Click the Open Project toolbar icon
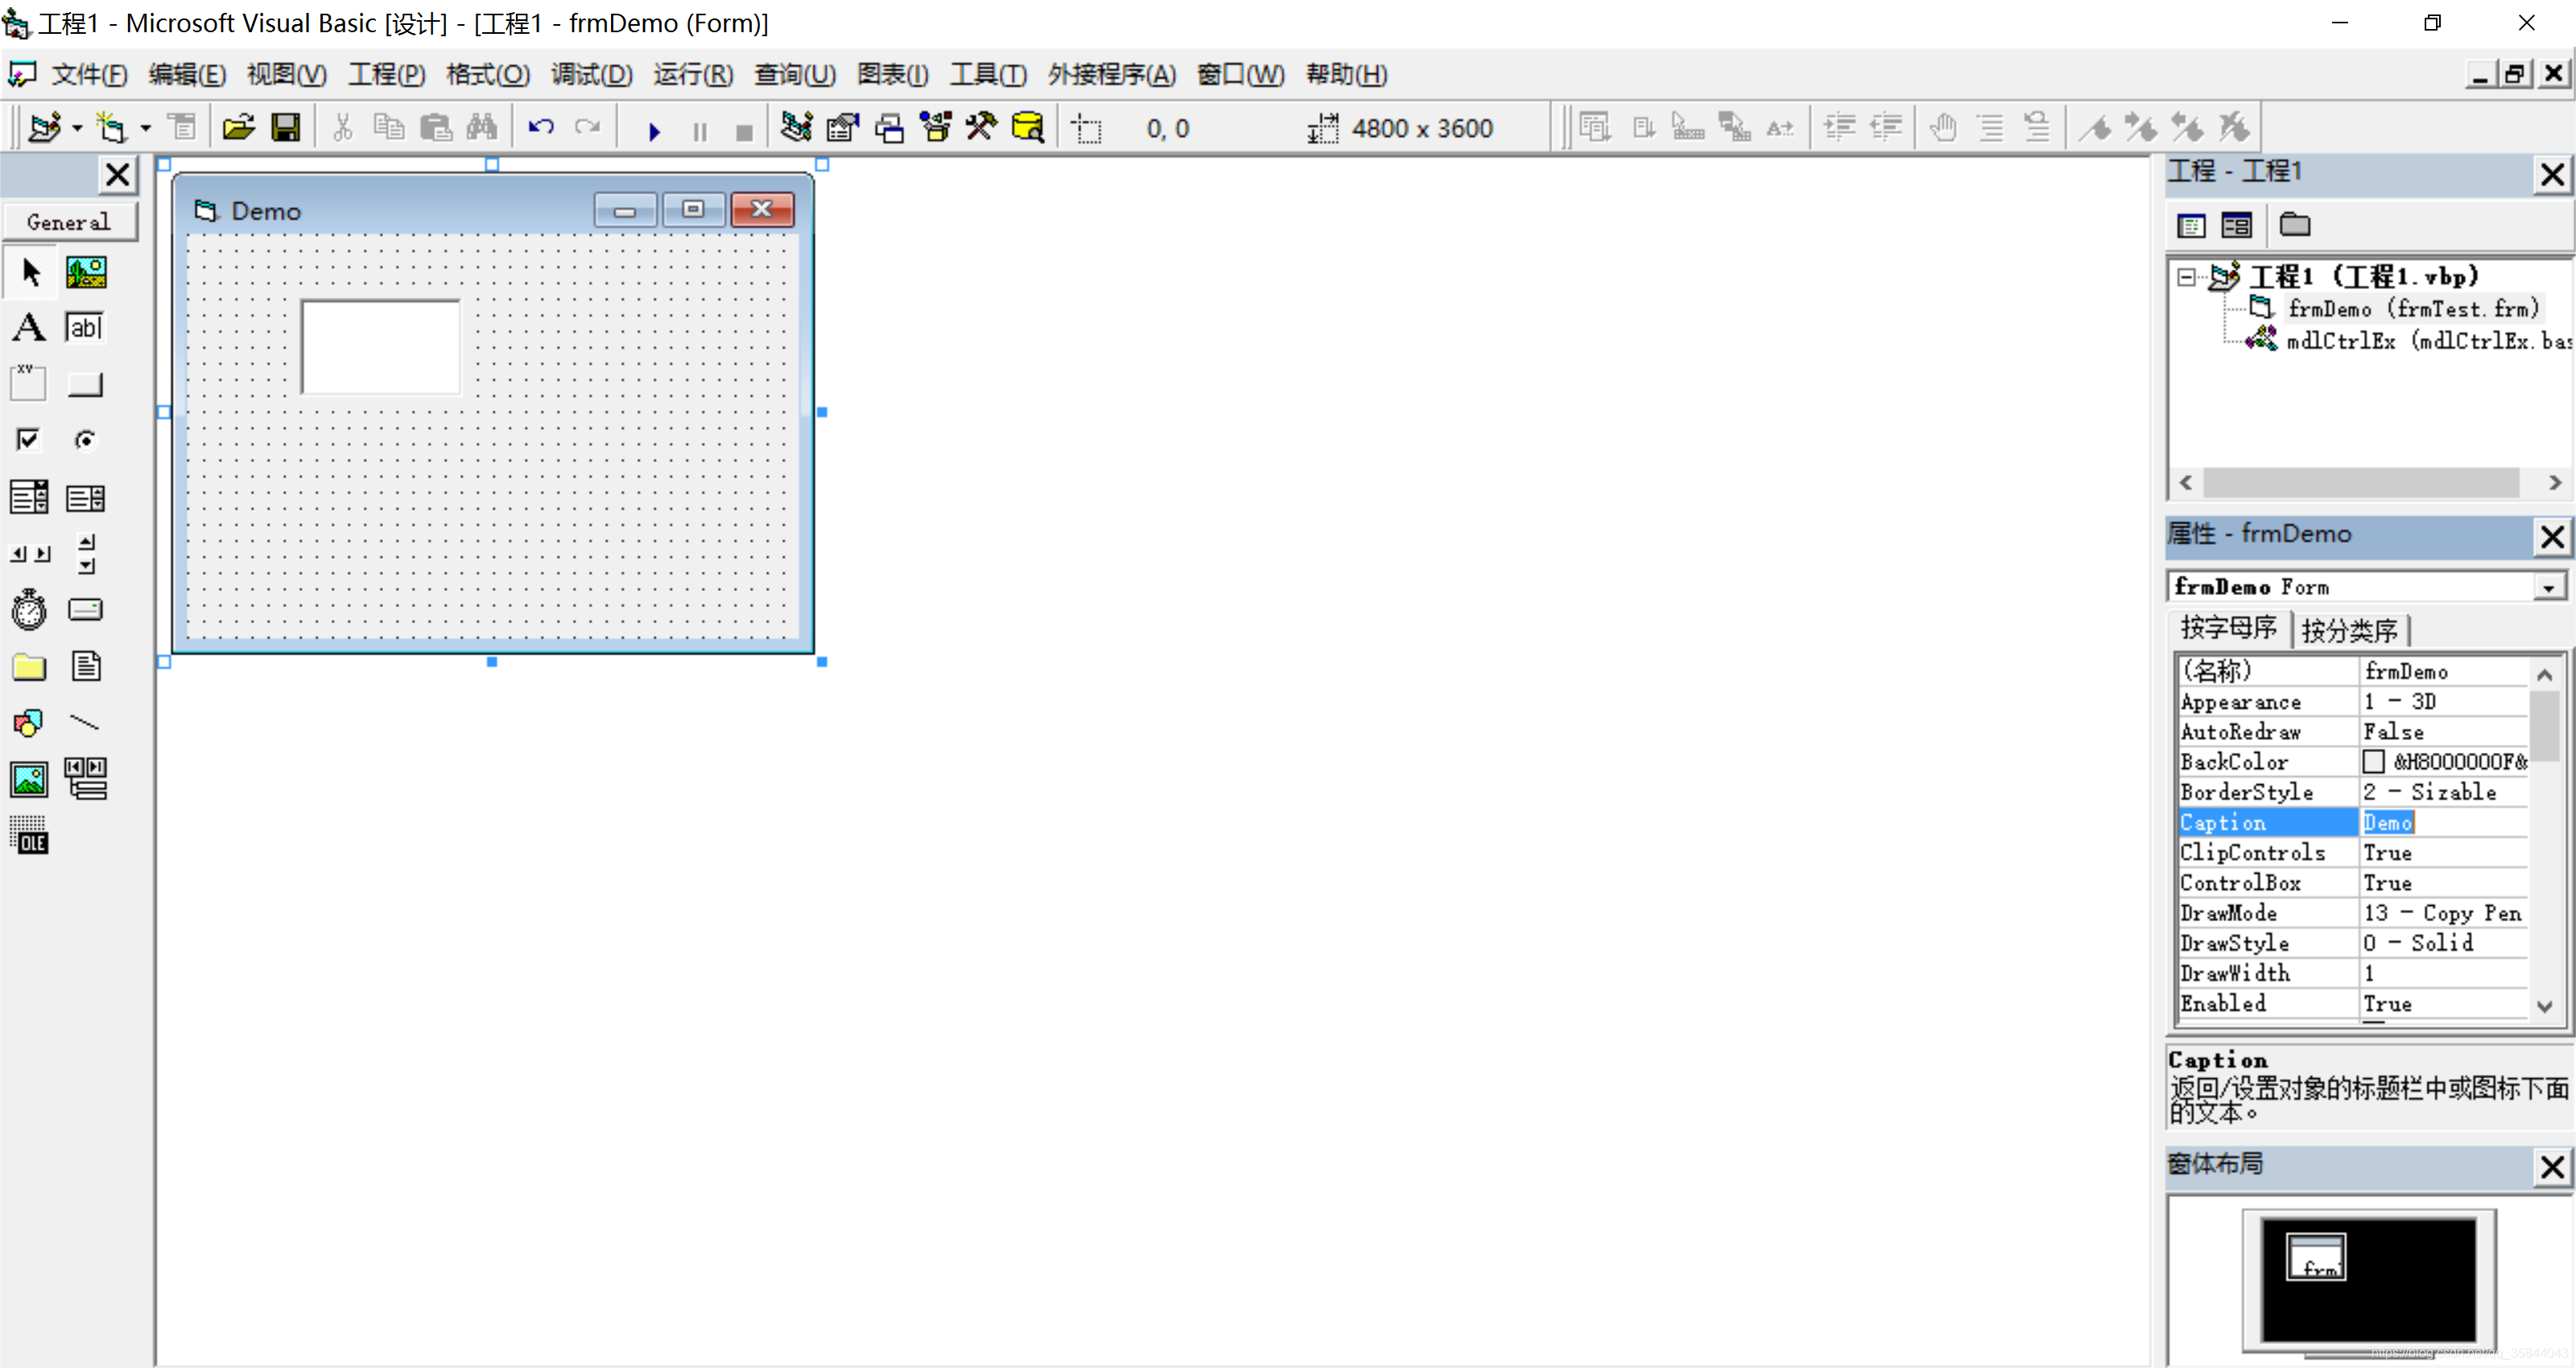Viewport: 2576px width, 1368px height. coord(239,128)
